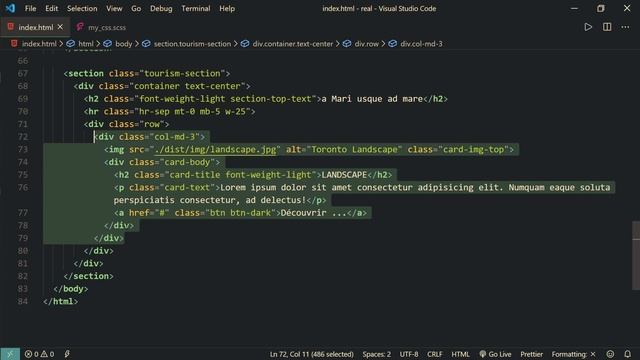Open the Selection menu
This screenshot has height=360, width=640.
click(x=82, y=9)
